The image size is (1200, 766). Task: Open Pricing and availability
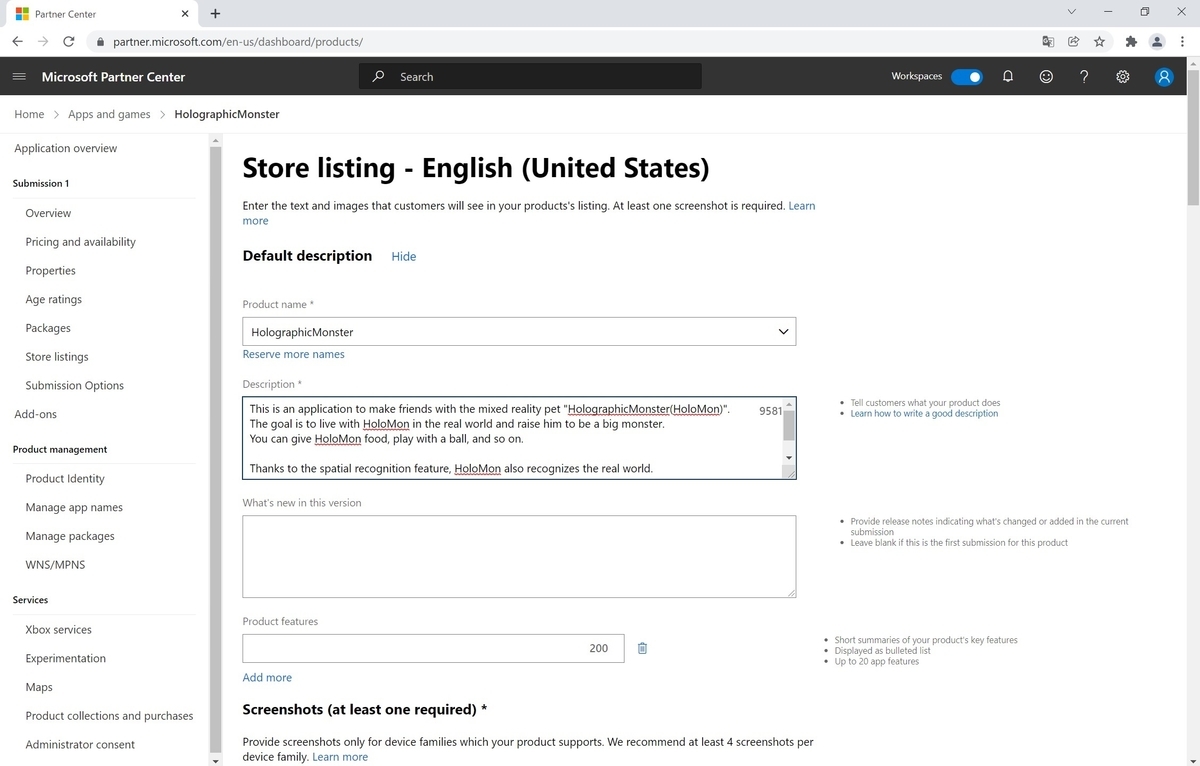point(80,242)
